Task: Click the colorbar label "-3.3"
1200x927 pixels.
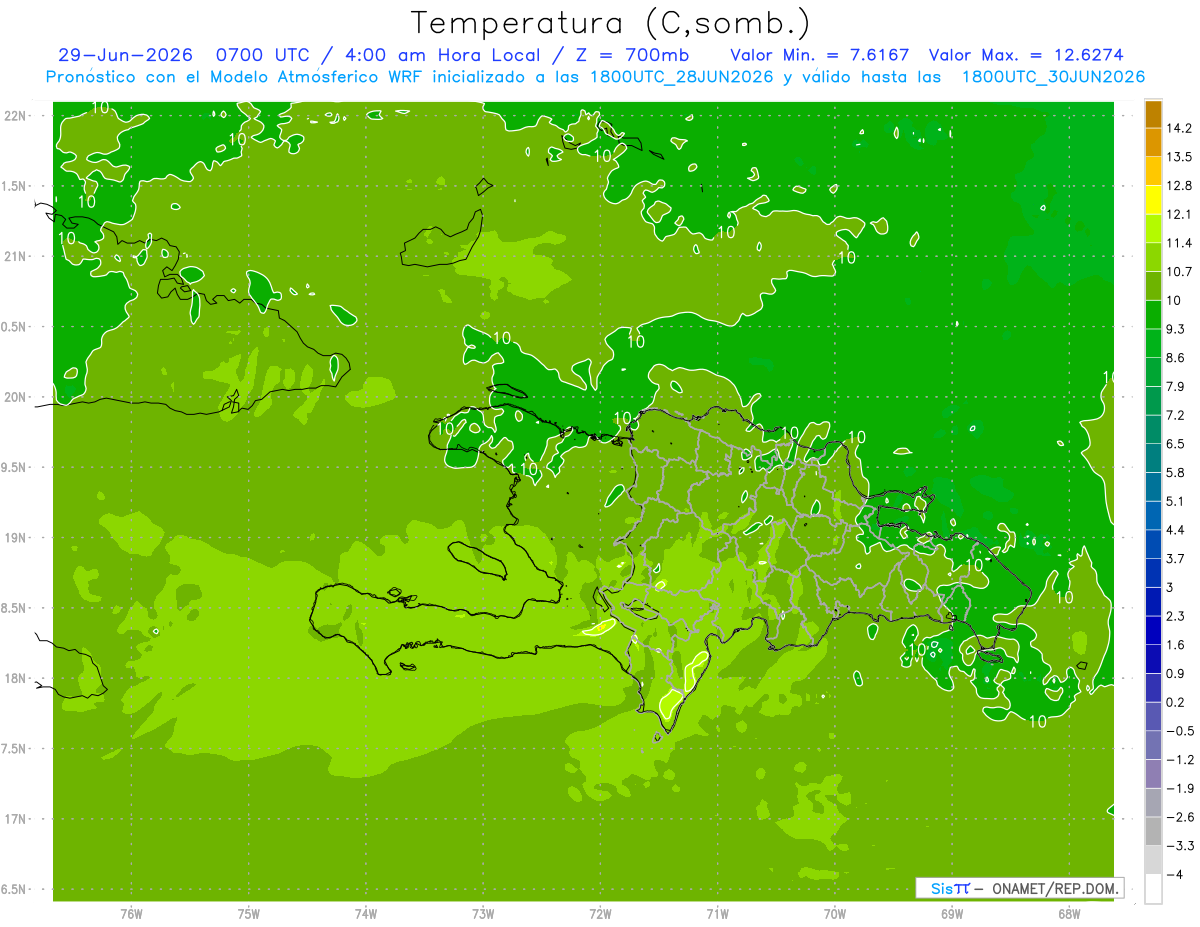Action: (1179, 846)
